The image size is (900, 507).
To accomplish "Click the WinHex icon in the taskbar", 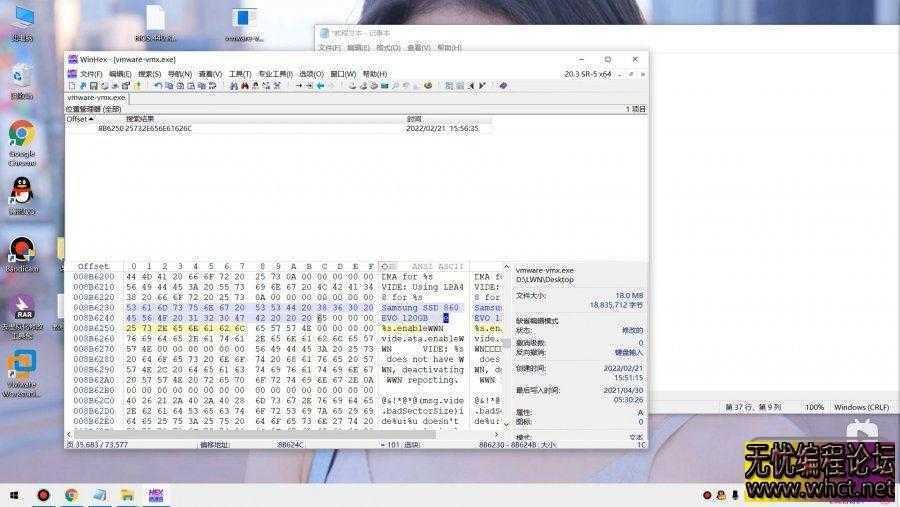I will tap(155, 495).
